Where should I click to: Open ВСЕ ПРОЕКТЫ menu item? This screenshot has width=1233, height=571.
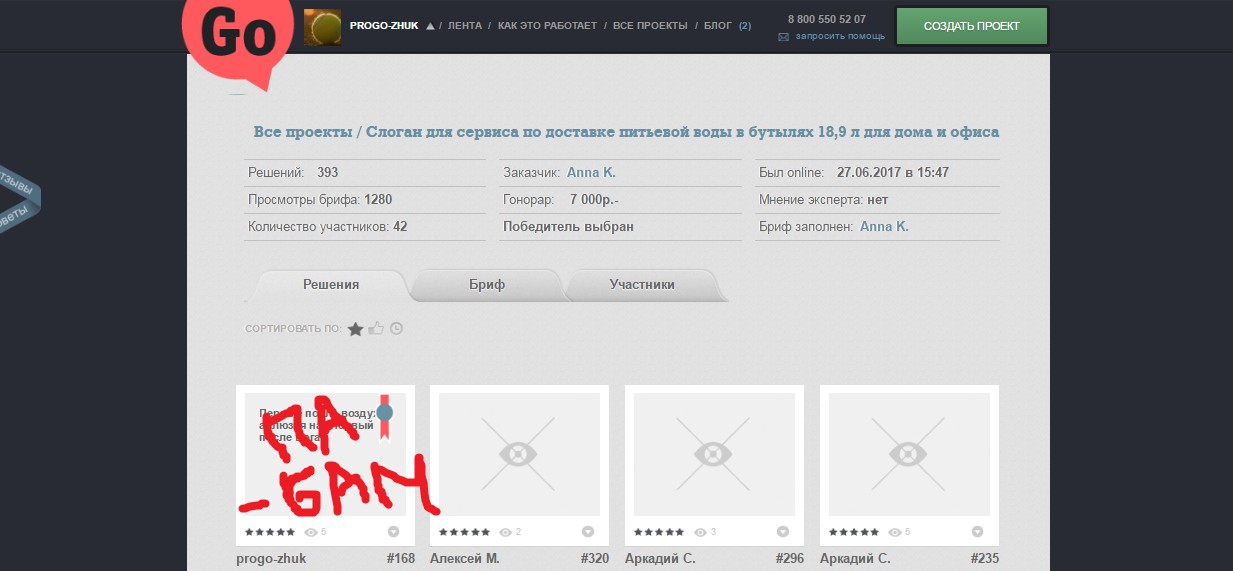point(650,26)
